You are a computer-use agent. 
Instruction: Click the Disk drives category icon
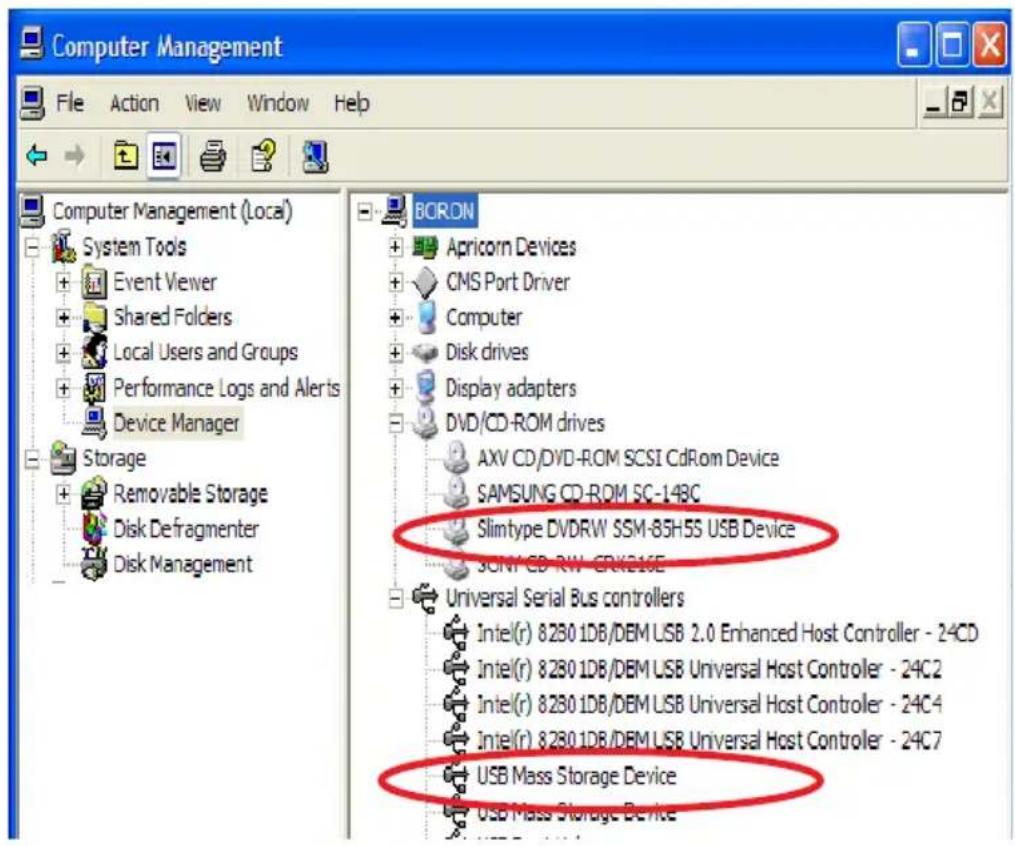click(x=425, y=352)
